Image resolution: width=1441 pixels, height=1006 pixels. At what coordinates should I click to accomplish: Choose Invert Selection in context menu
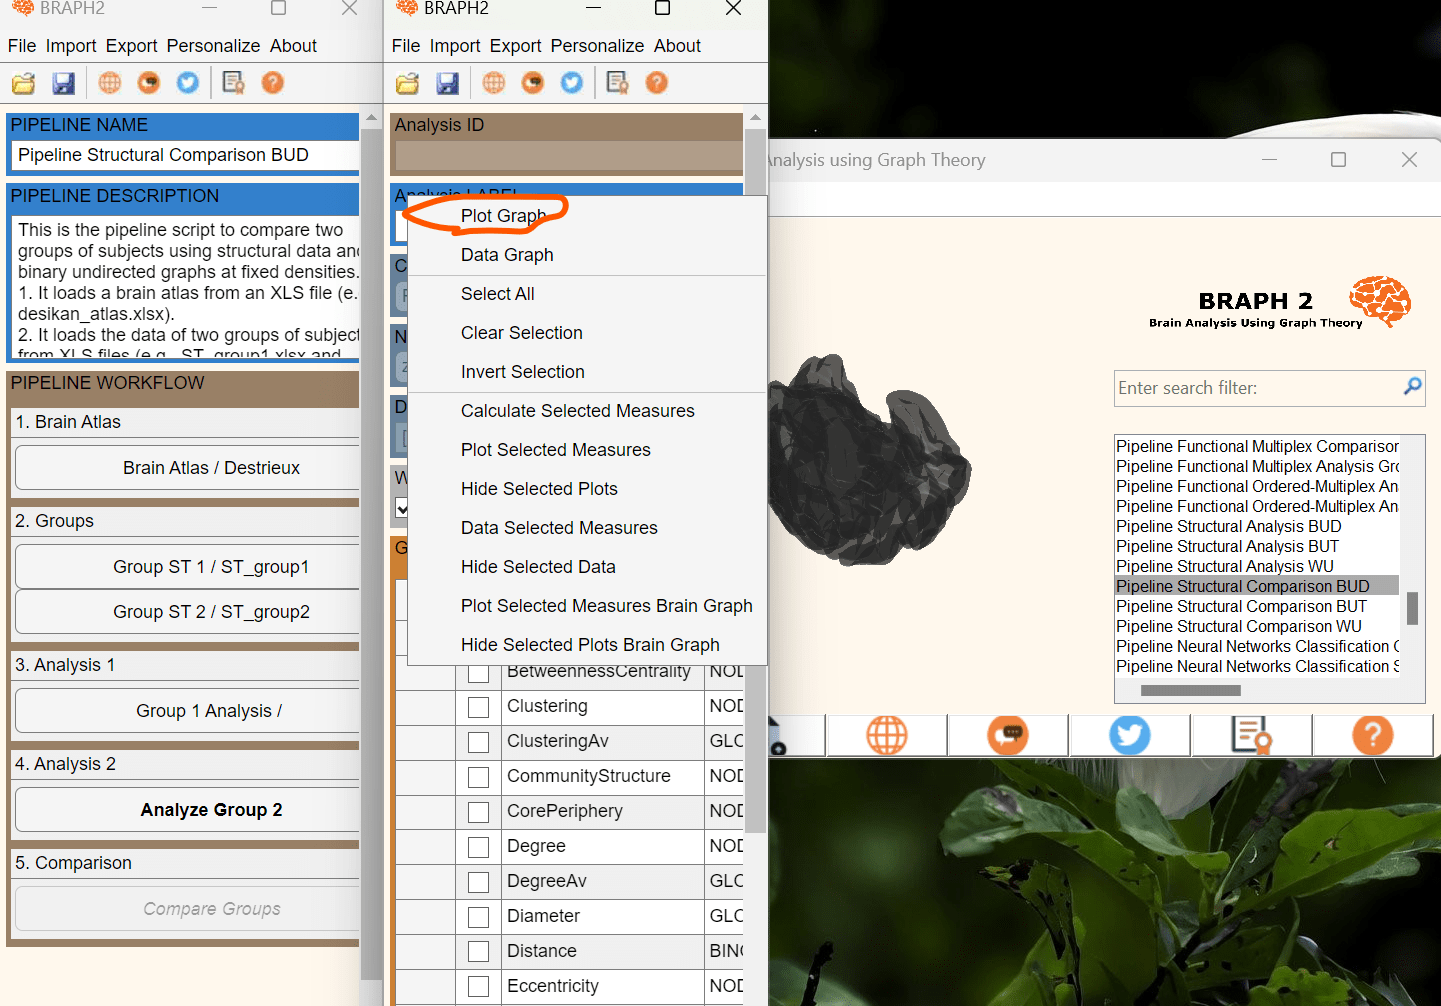tap(587, 372)
